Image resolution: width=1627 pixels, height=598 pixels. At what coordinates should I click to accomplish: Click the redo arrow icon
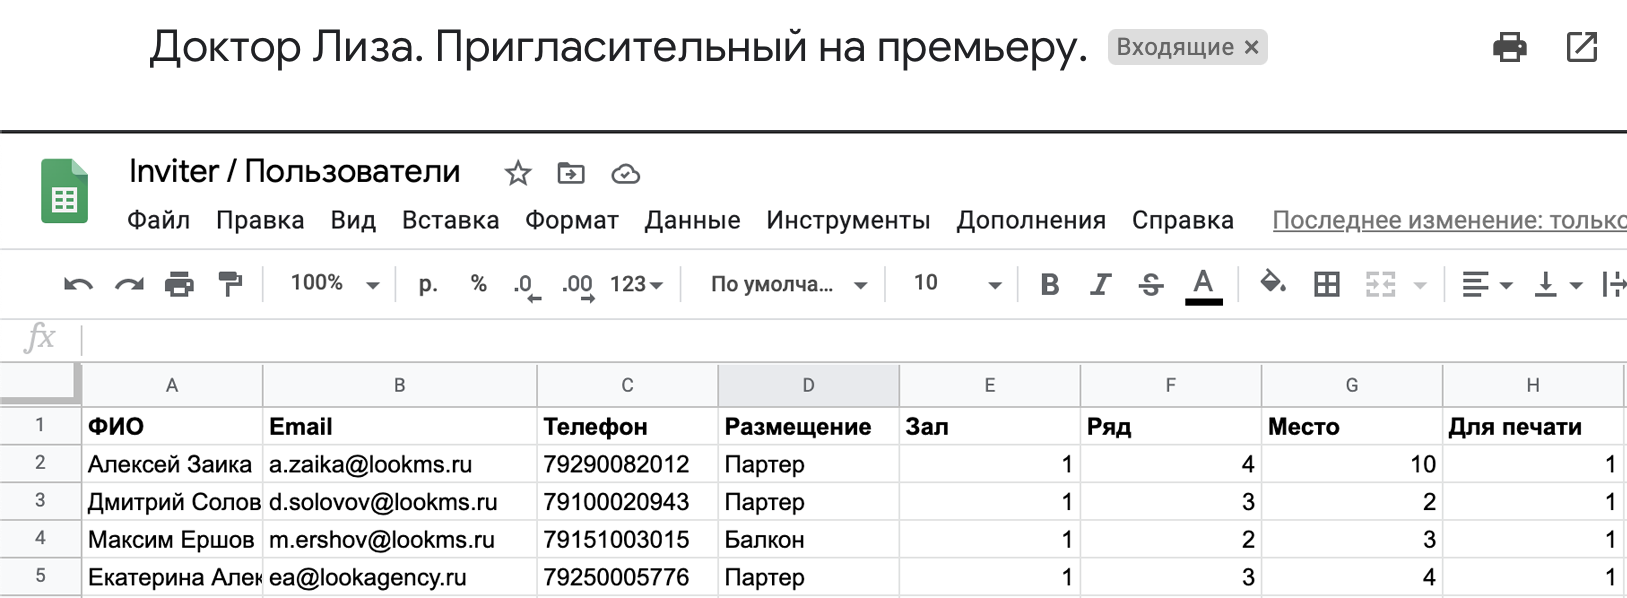(129, 285)
